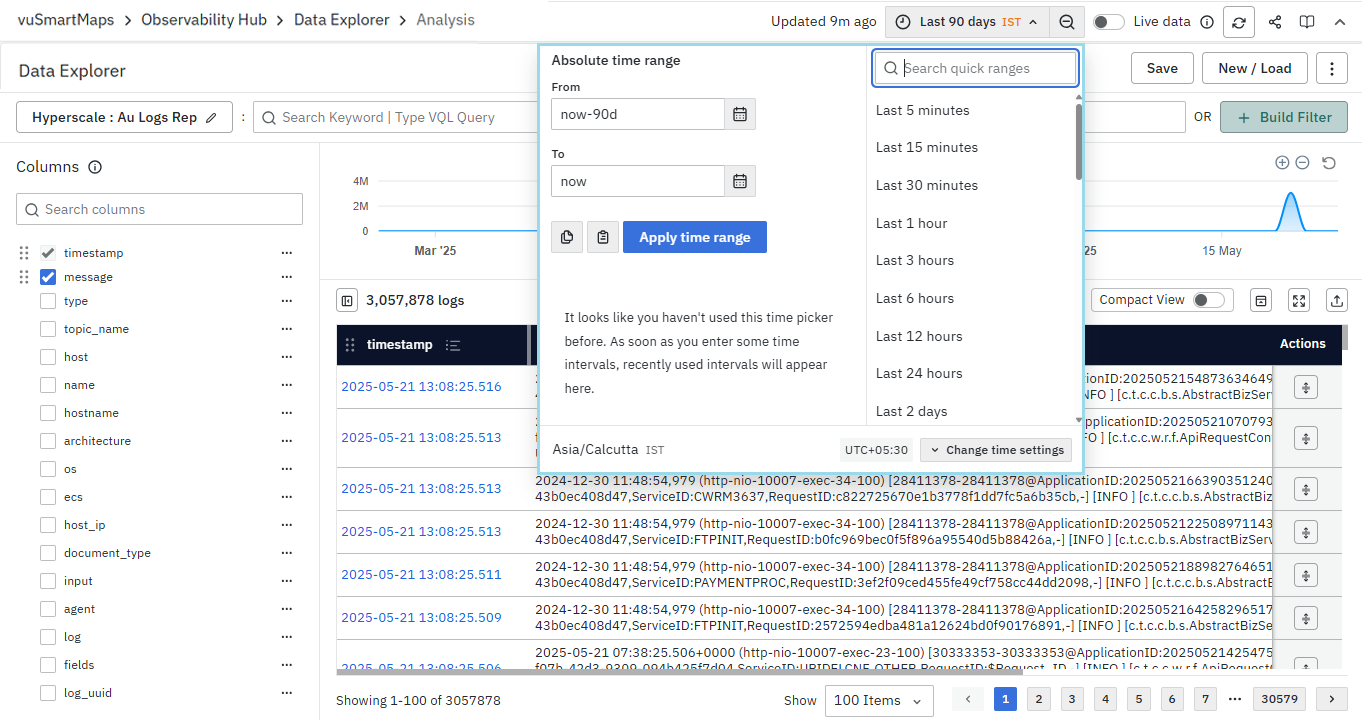Click Apply time range button
This screenshot has height=720, width=1362.
[x=694, y=237]
